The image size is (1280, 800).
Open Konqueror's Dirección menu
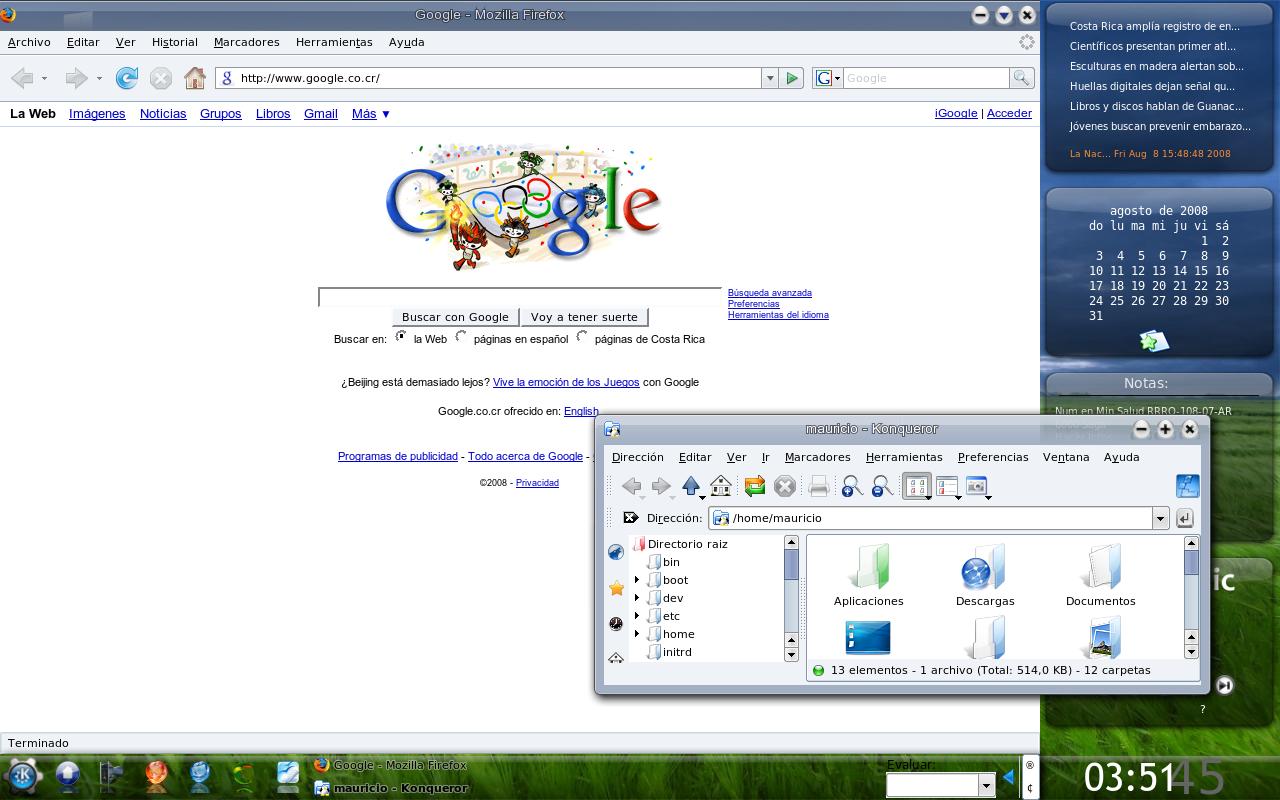pos(638,457)
